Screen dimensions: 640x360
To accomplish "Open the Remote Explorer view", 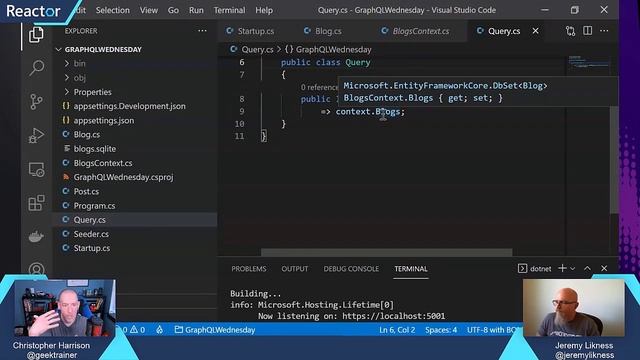I will [36, 169].
